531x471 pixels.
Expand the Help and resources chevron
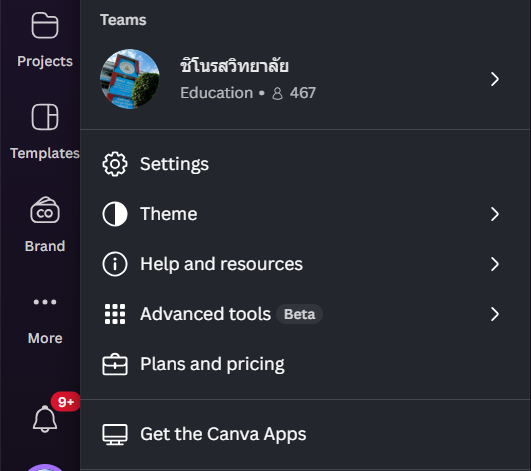495,264
